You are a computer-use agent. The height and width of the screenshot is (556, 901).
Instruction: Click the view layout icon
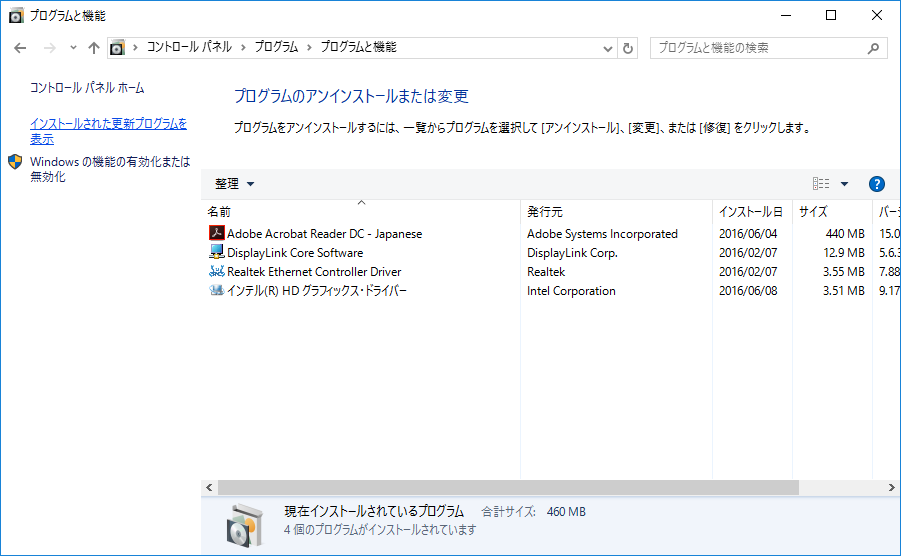point(821,184)
